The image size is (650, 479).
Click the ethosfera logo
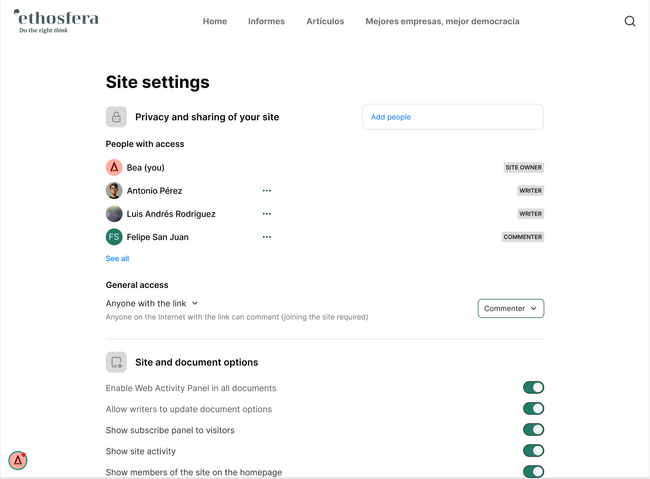click(x=56, y=20)
